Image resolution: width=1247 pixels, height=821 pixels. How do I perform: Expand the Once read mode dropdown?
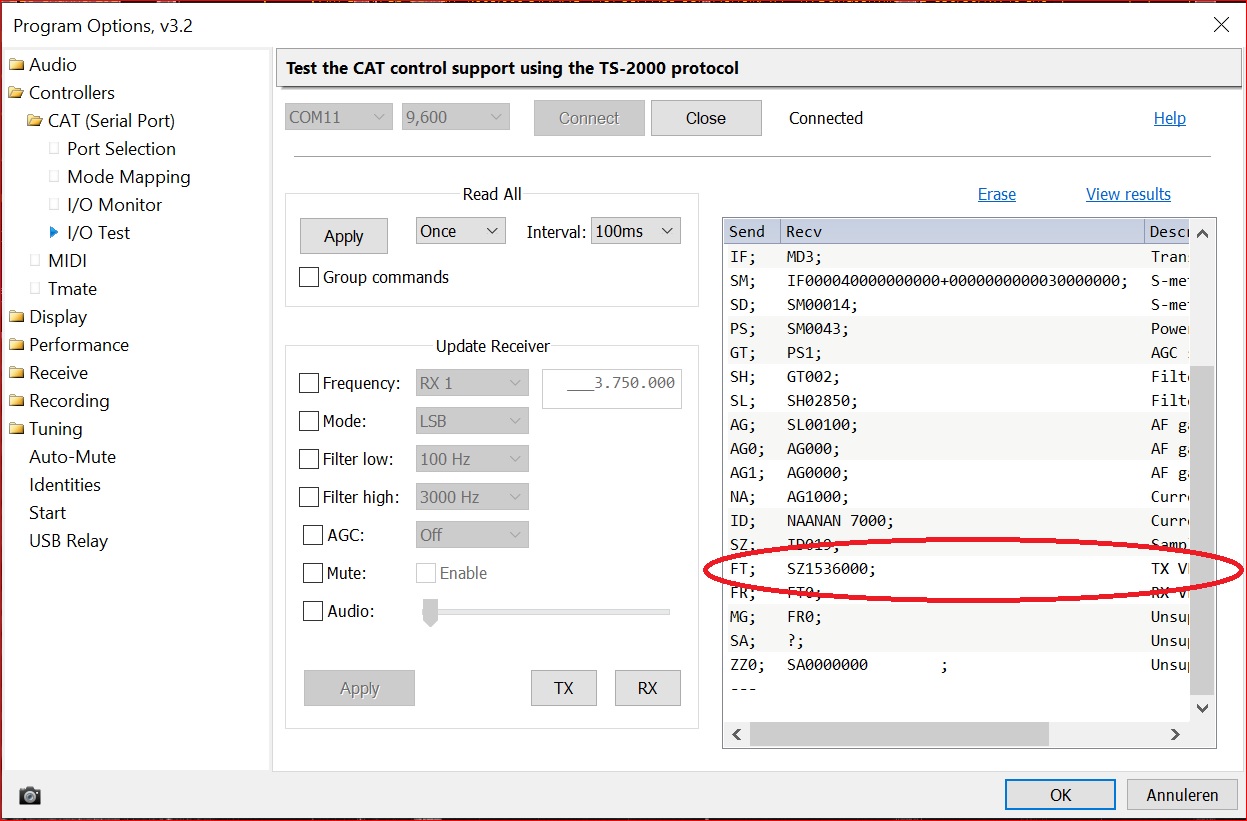tap(460, 231)
